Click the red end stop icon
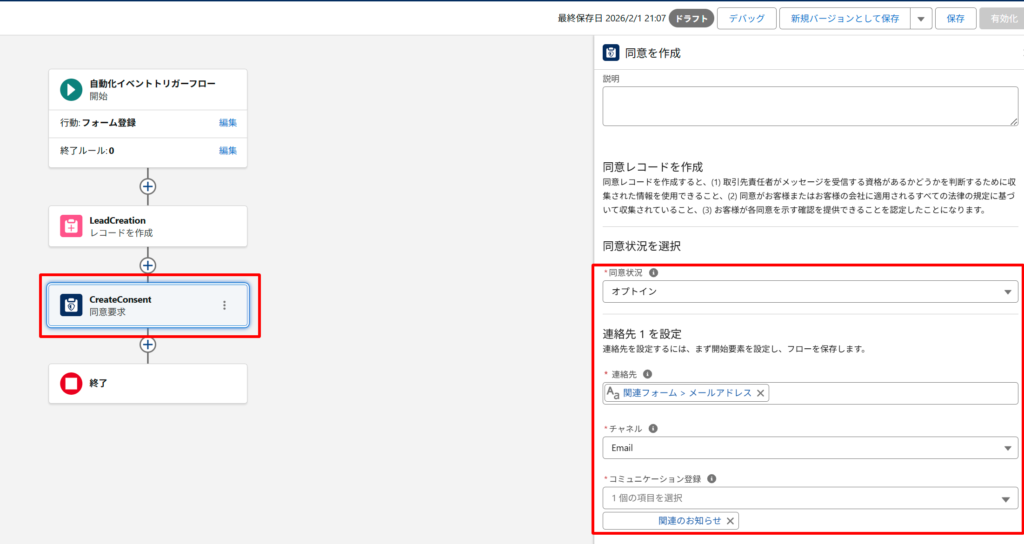The width and height of the screenshot is (1024, 544). click(x=71, y=383)
